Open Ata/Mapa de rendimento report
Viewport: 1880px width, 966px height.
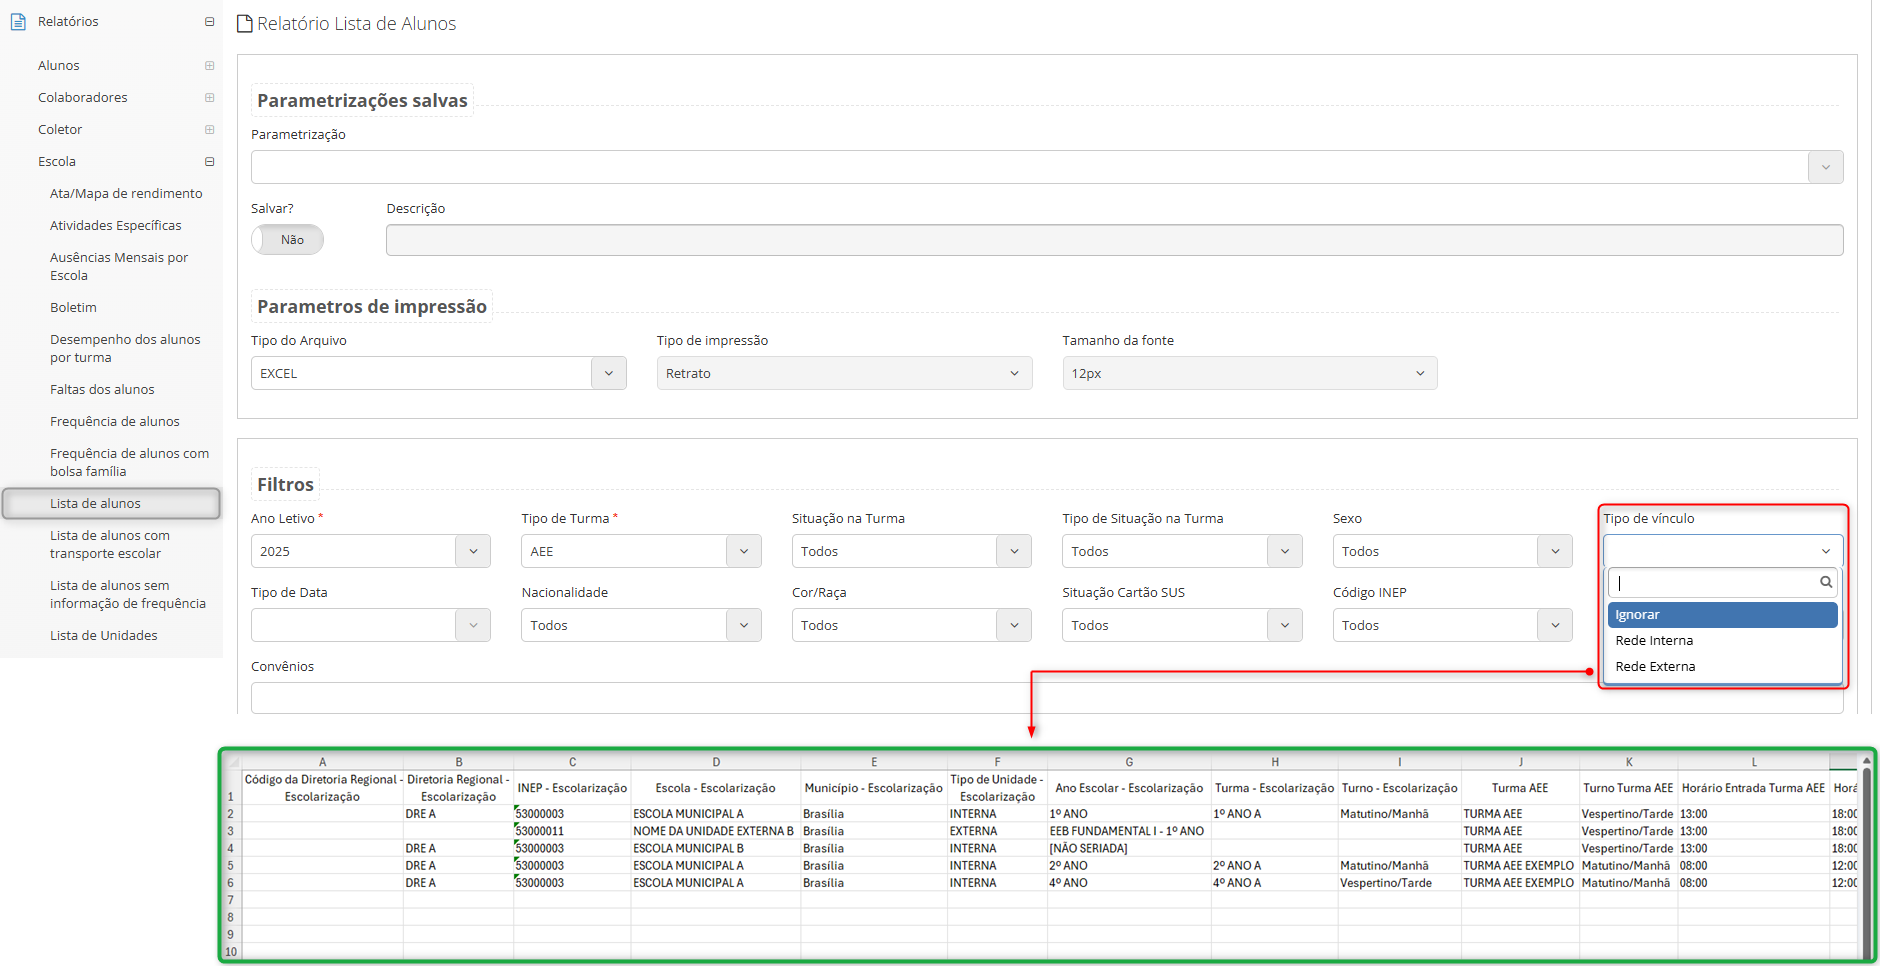click(126, 194)
